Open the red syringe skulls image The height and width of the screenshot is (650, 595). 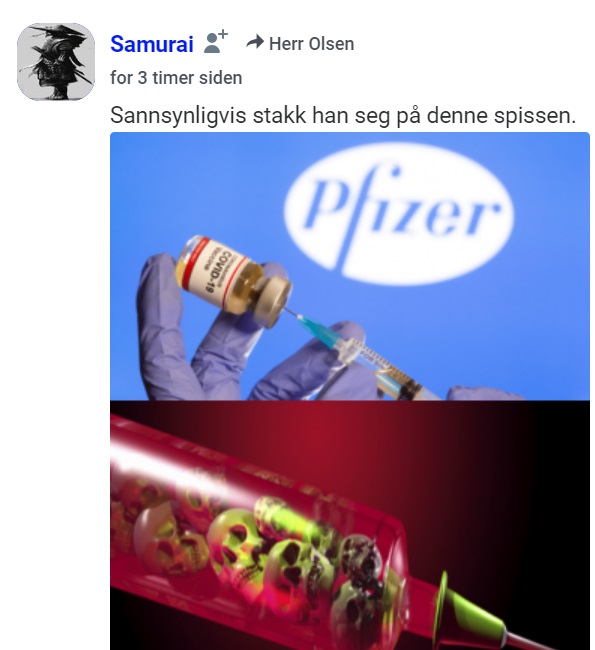pyautogui.click(x=350, y=525)
